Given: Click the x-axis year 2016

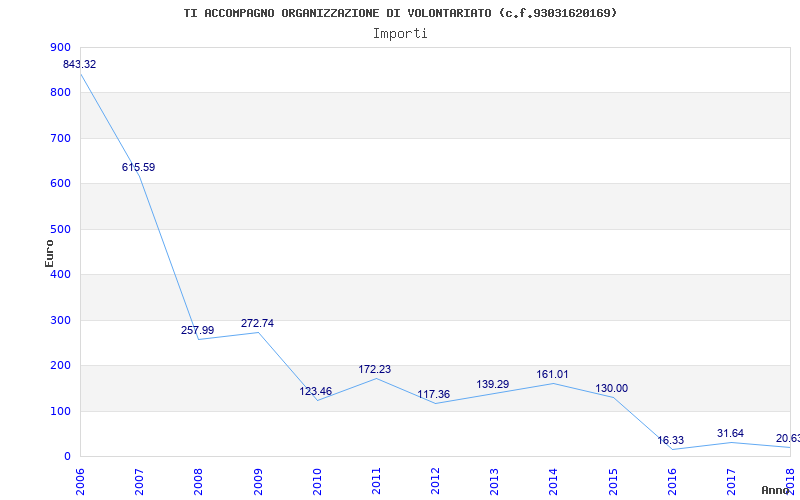Looking at the screenshot, I should pos(672,482).
